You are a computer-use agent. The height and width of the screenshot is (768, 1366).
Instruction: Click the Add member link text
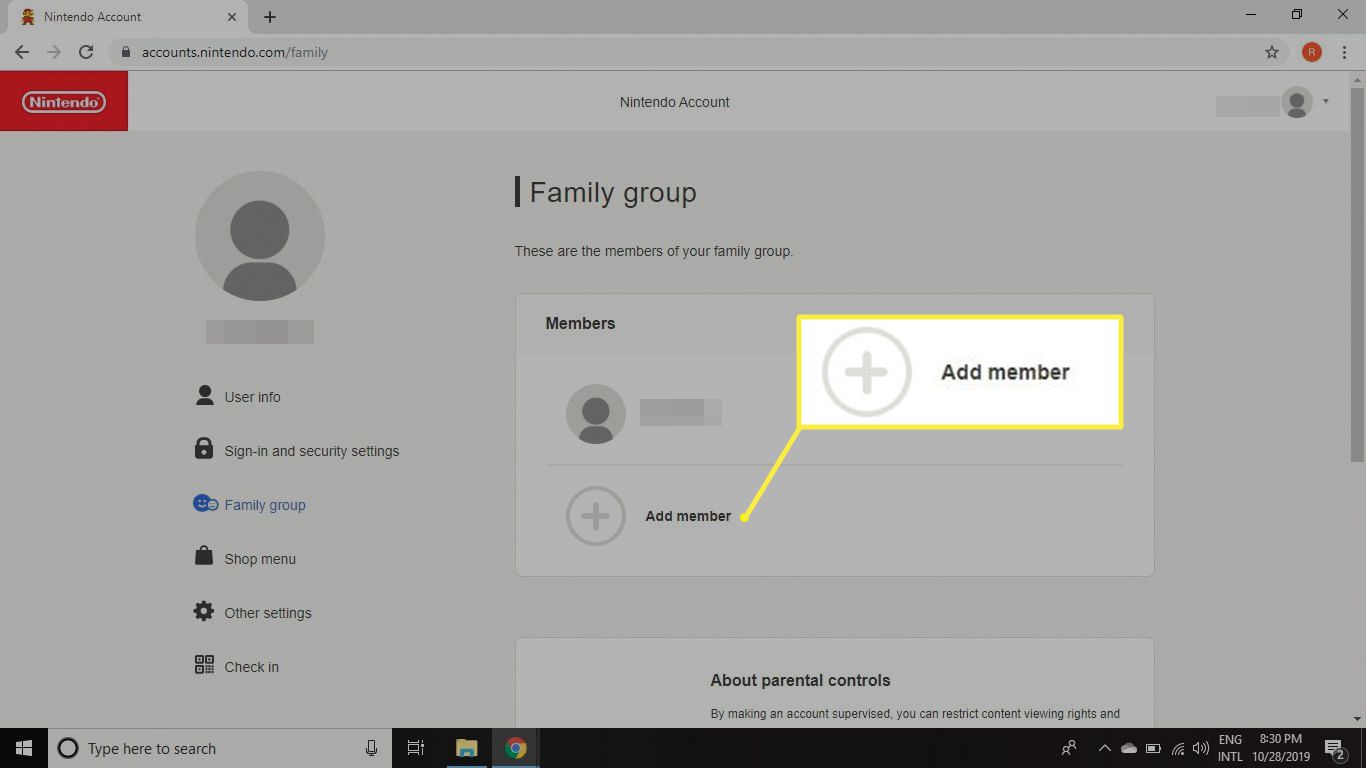tap(688, 516)
